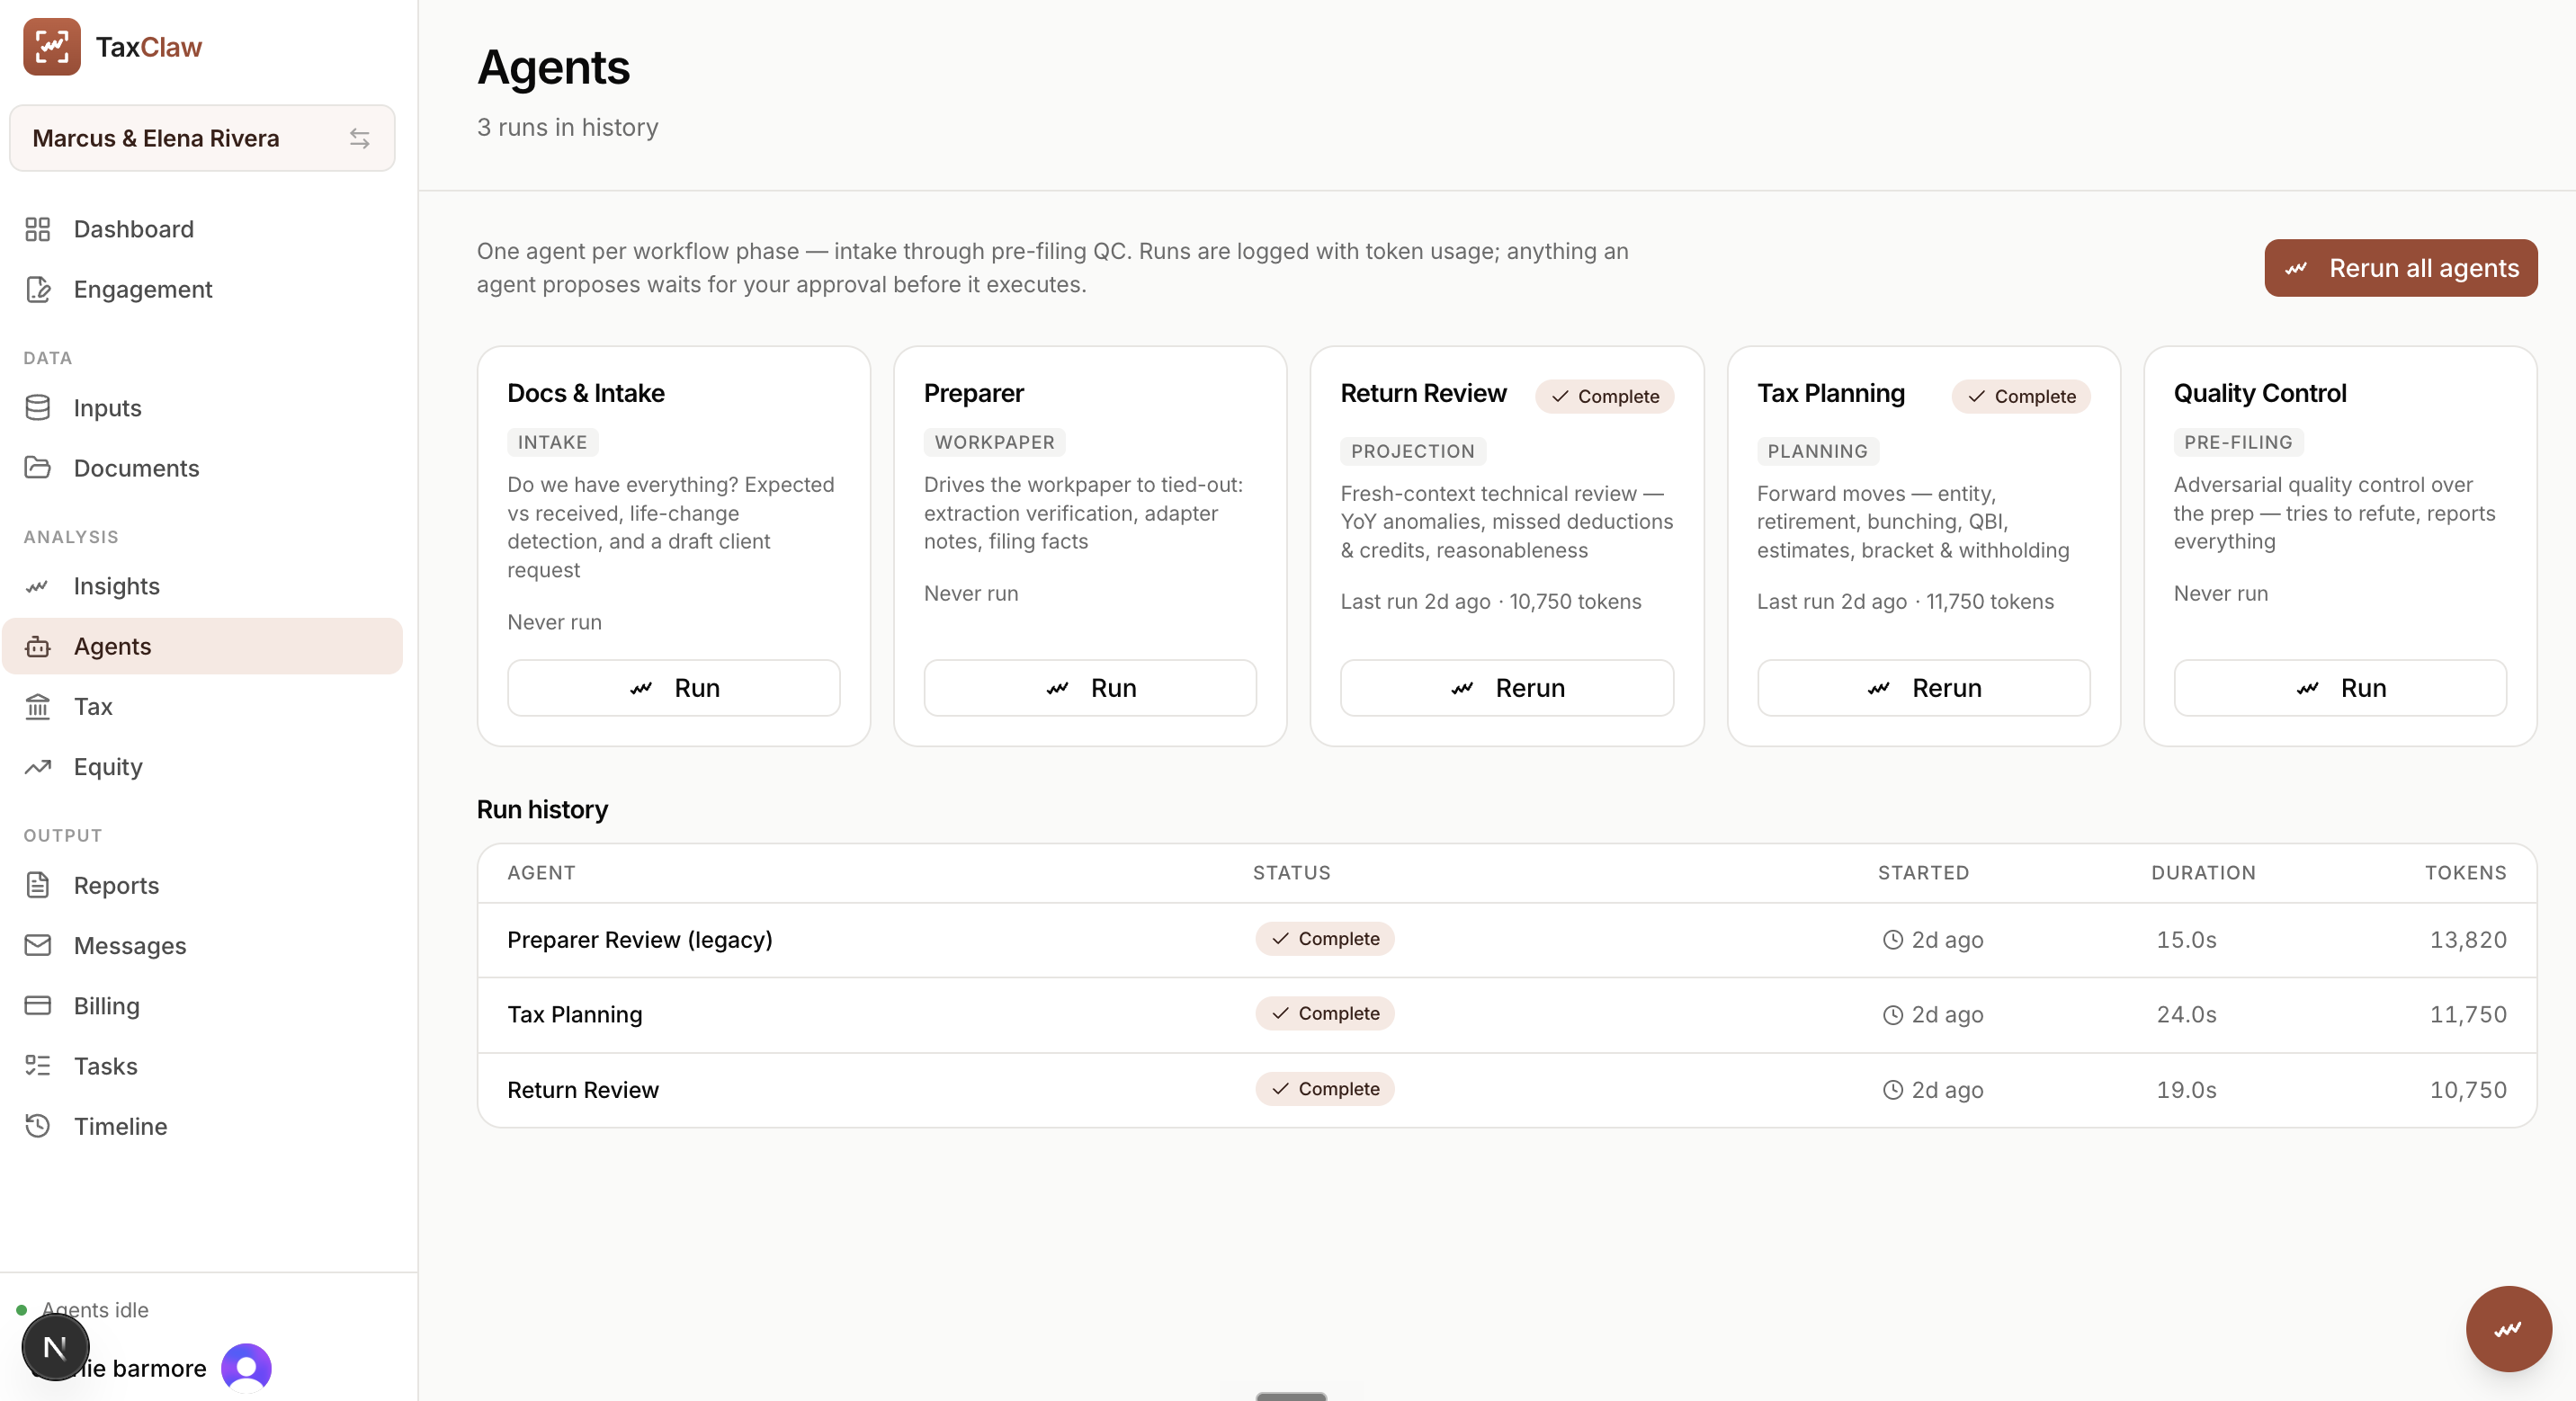This screenshot has width=2576, height=1401.
Task: Click the PROJECTION phase tag
Action: pyautogui.click(x=1413, y=452)
